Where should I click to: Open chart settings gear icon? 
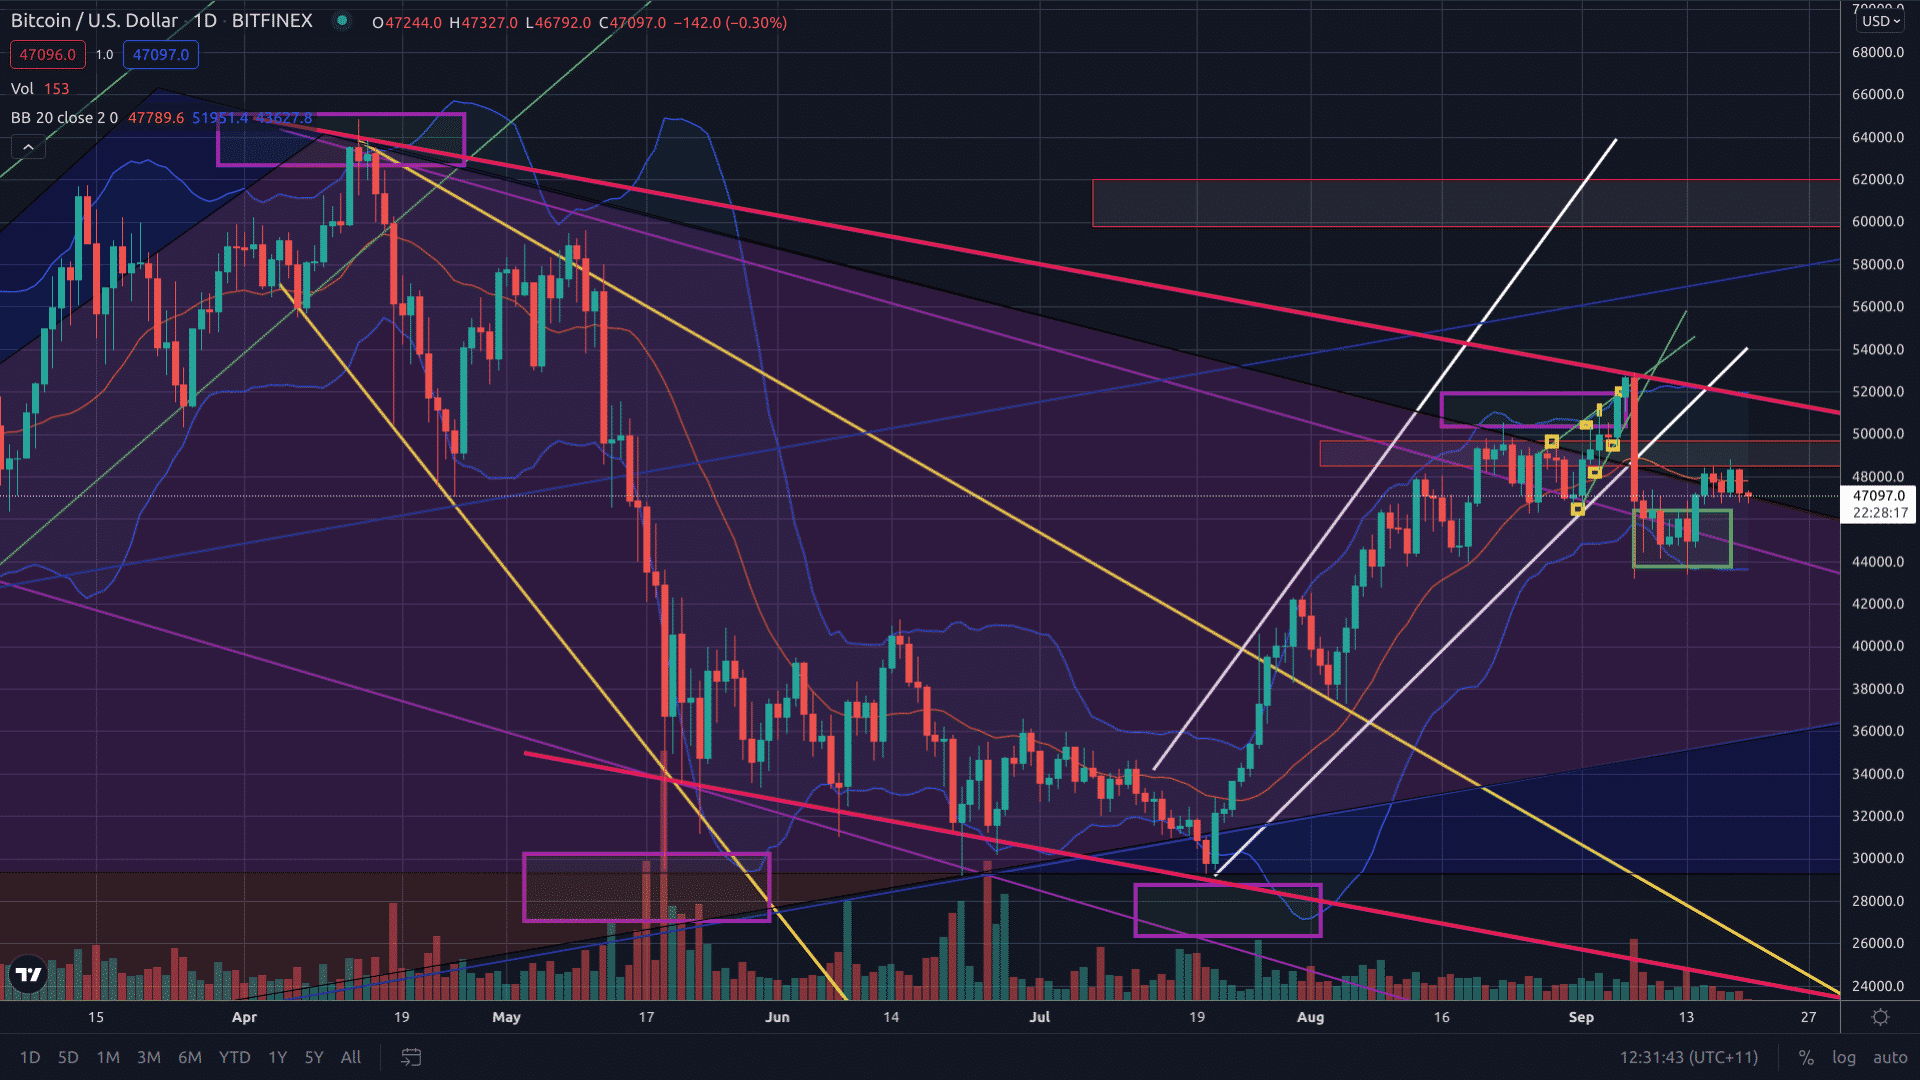point(1880,1017)
